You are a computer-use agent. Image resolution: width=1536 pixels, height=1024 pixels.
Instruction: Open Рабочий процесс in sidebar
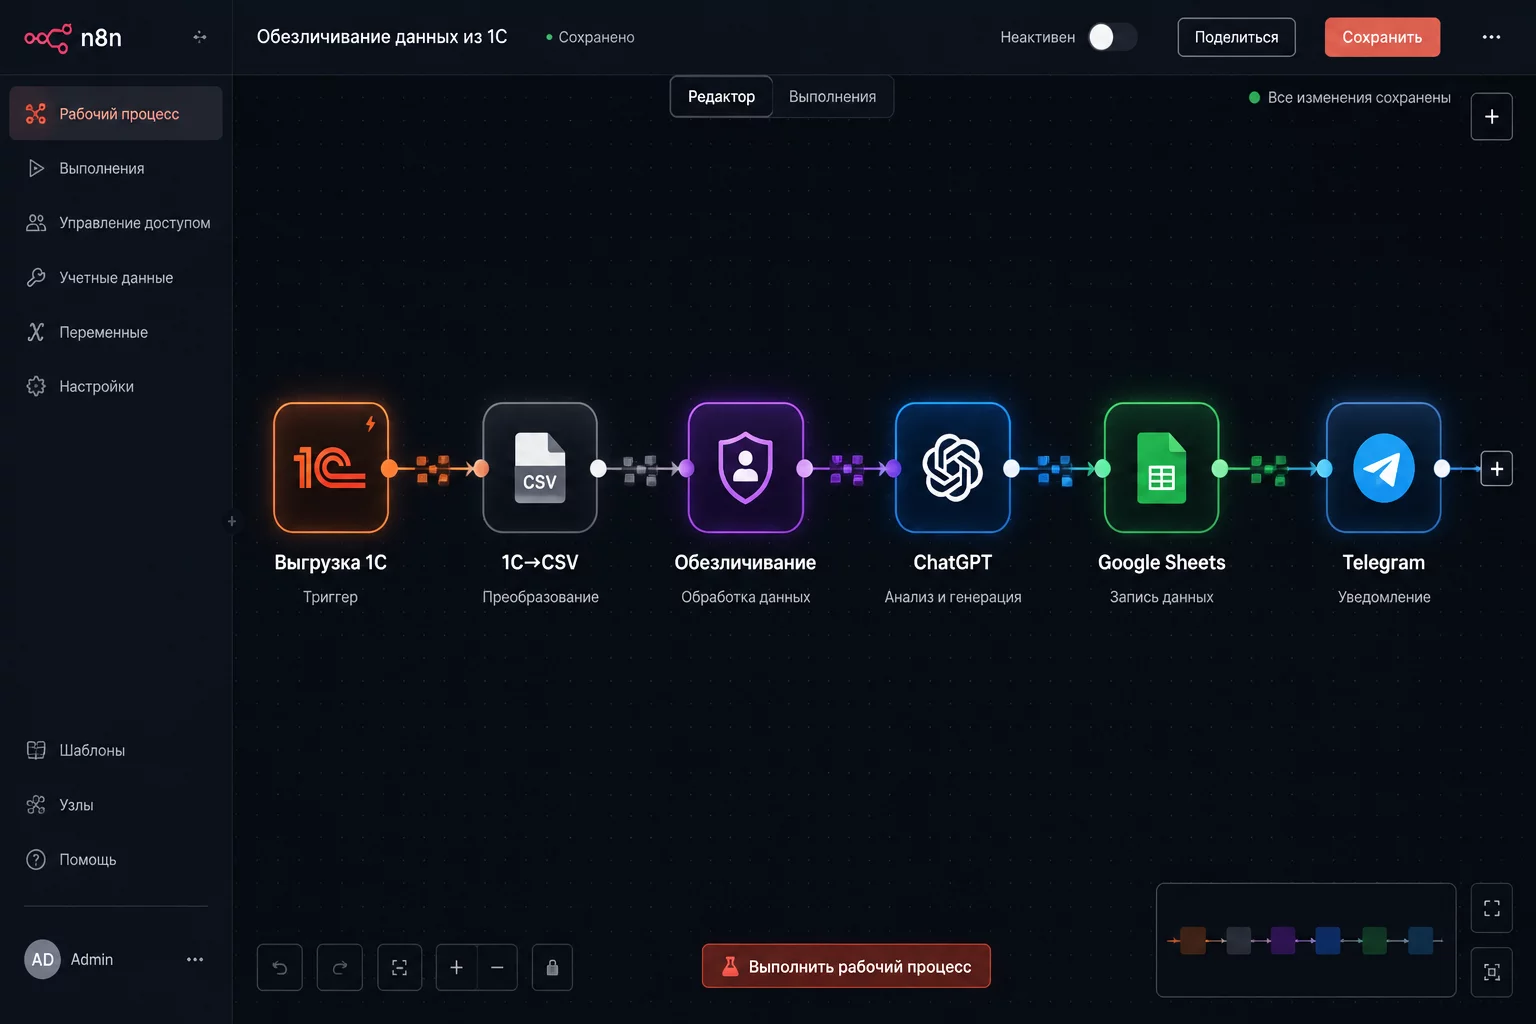[x=116, y=113]
